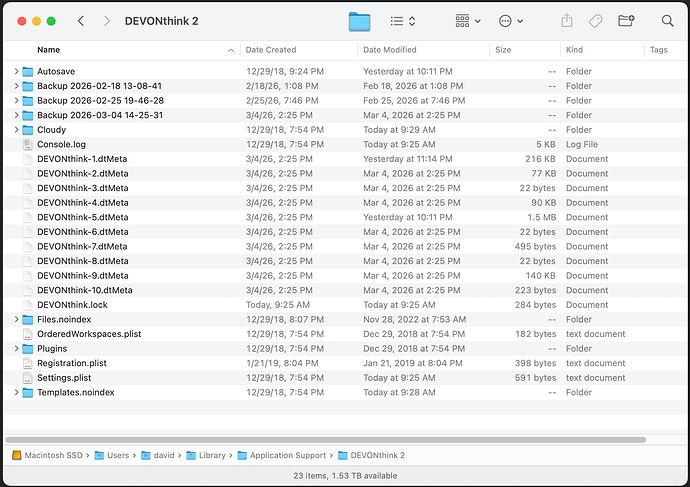Select DEVONthink-2.dtMeta file name

(83, 173)
